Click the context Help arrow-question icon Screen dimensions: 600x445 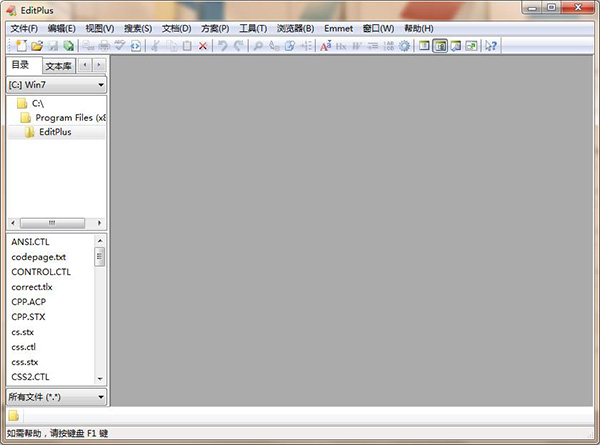[x=491, y=46]
